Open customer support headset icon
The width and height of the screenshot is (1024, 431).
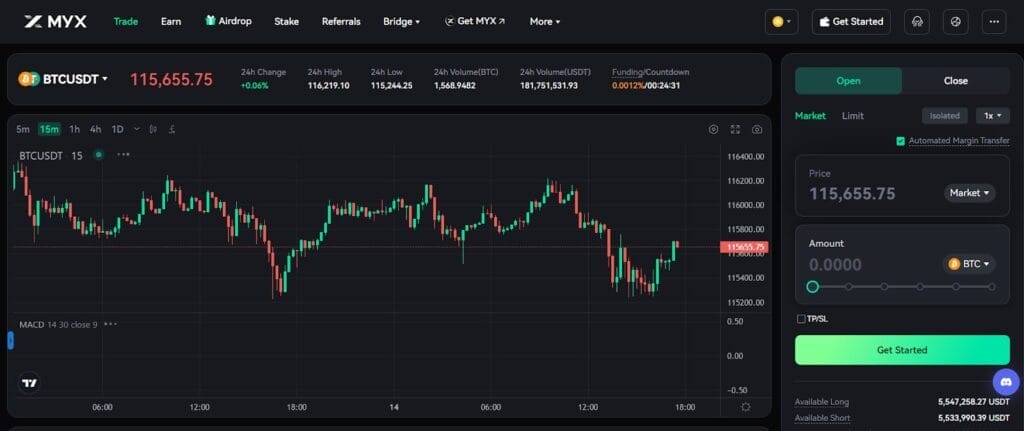[x=916, y=21]
